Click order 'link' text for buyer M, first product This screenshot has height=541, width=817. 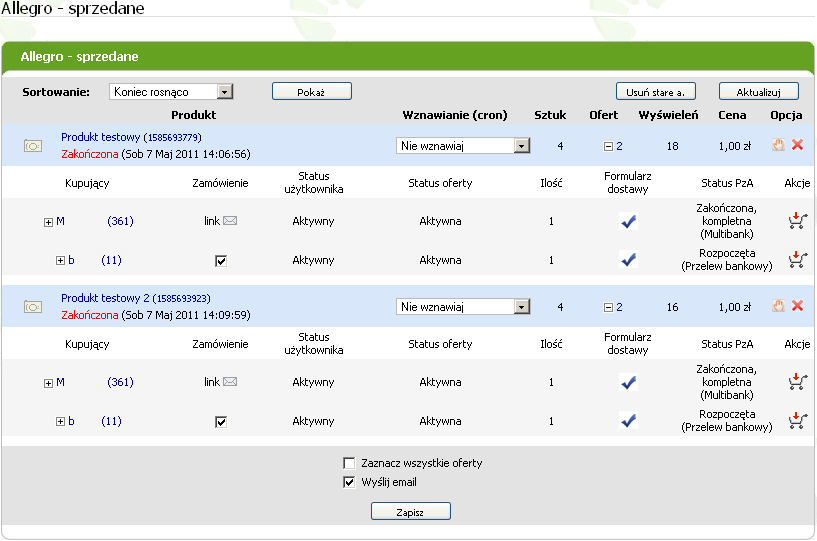point(212,221)
